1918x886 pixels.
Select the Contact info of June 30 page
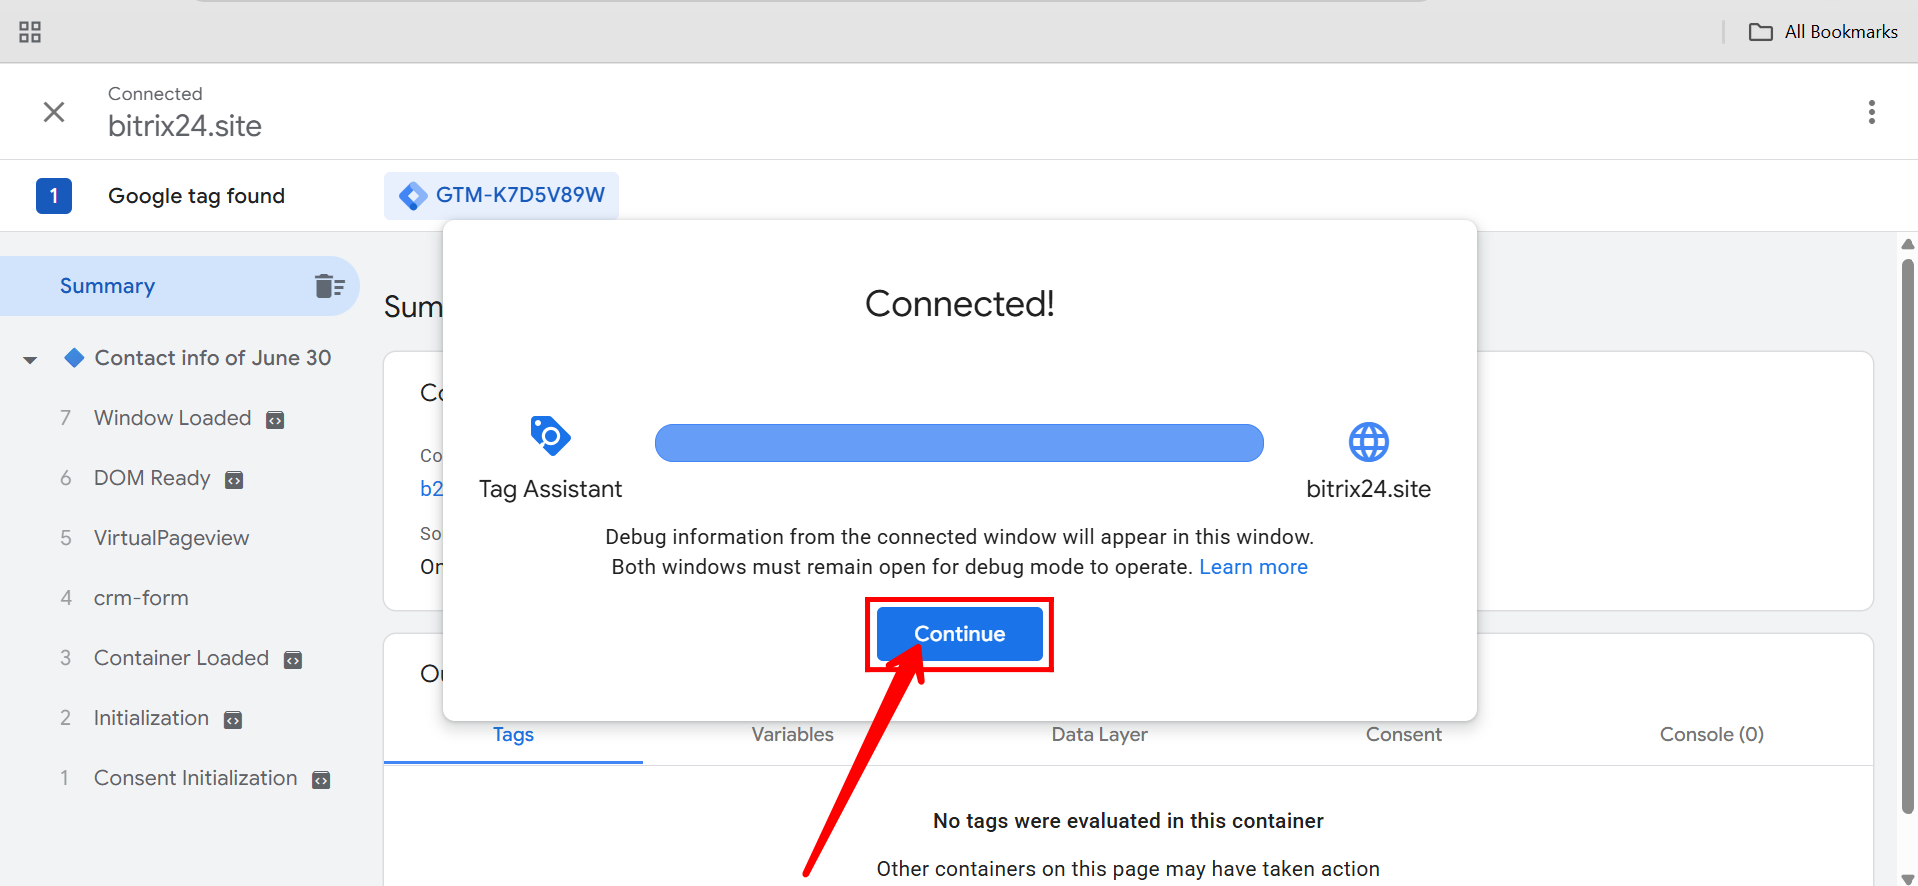212,358
